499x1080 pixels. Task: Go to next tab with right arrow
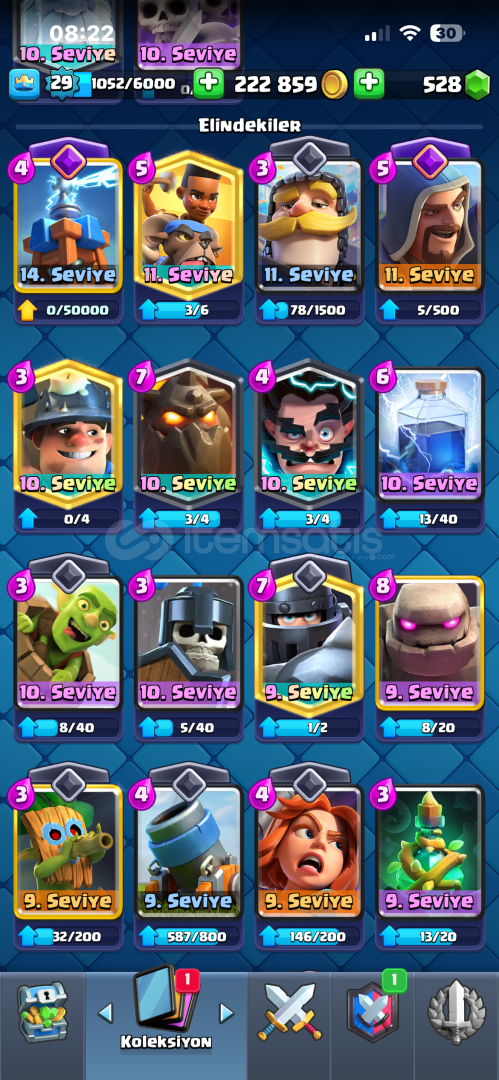pos(226,1012)
